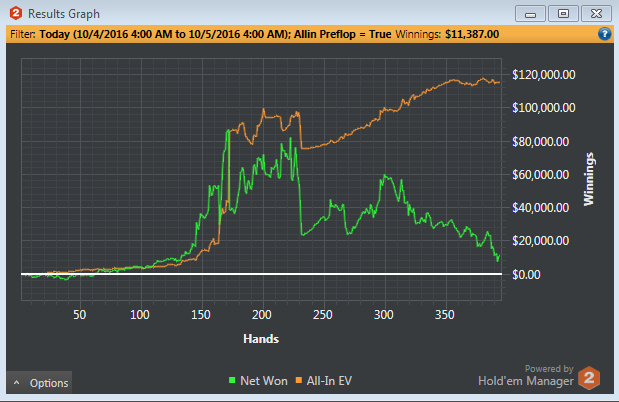Minimize the Results Graph window

tap(530, 14)
